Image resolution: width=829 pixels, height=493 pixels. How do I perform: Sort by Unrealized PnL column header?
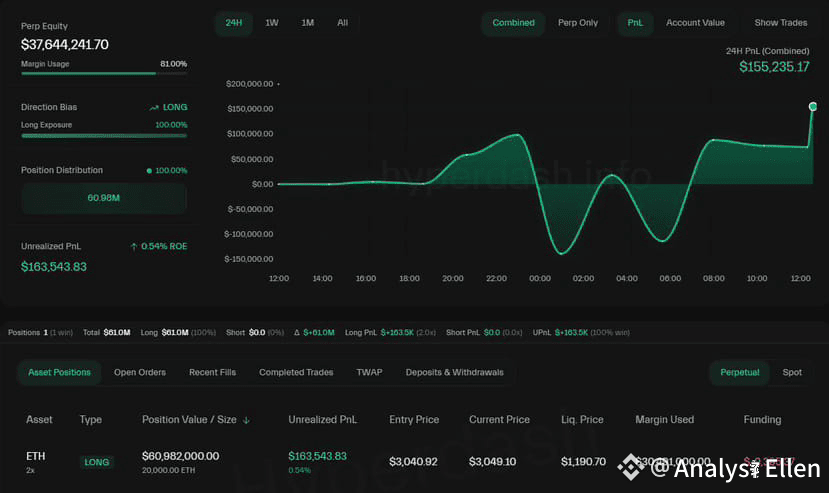pyautogui.click(x=323, y=419)
